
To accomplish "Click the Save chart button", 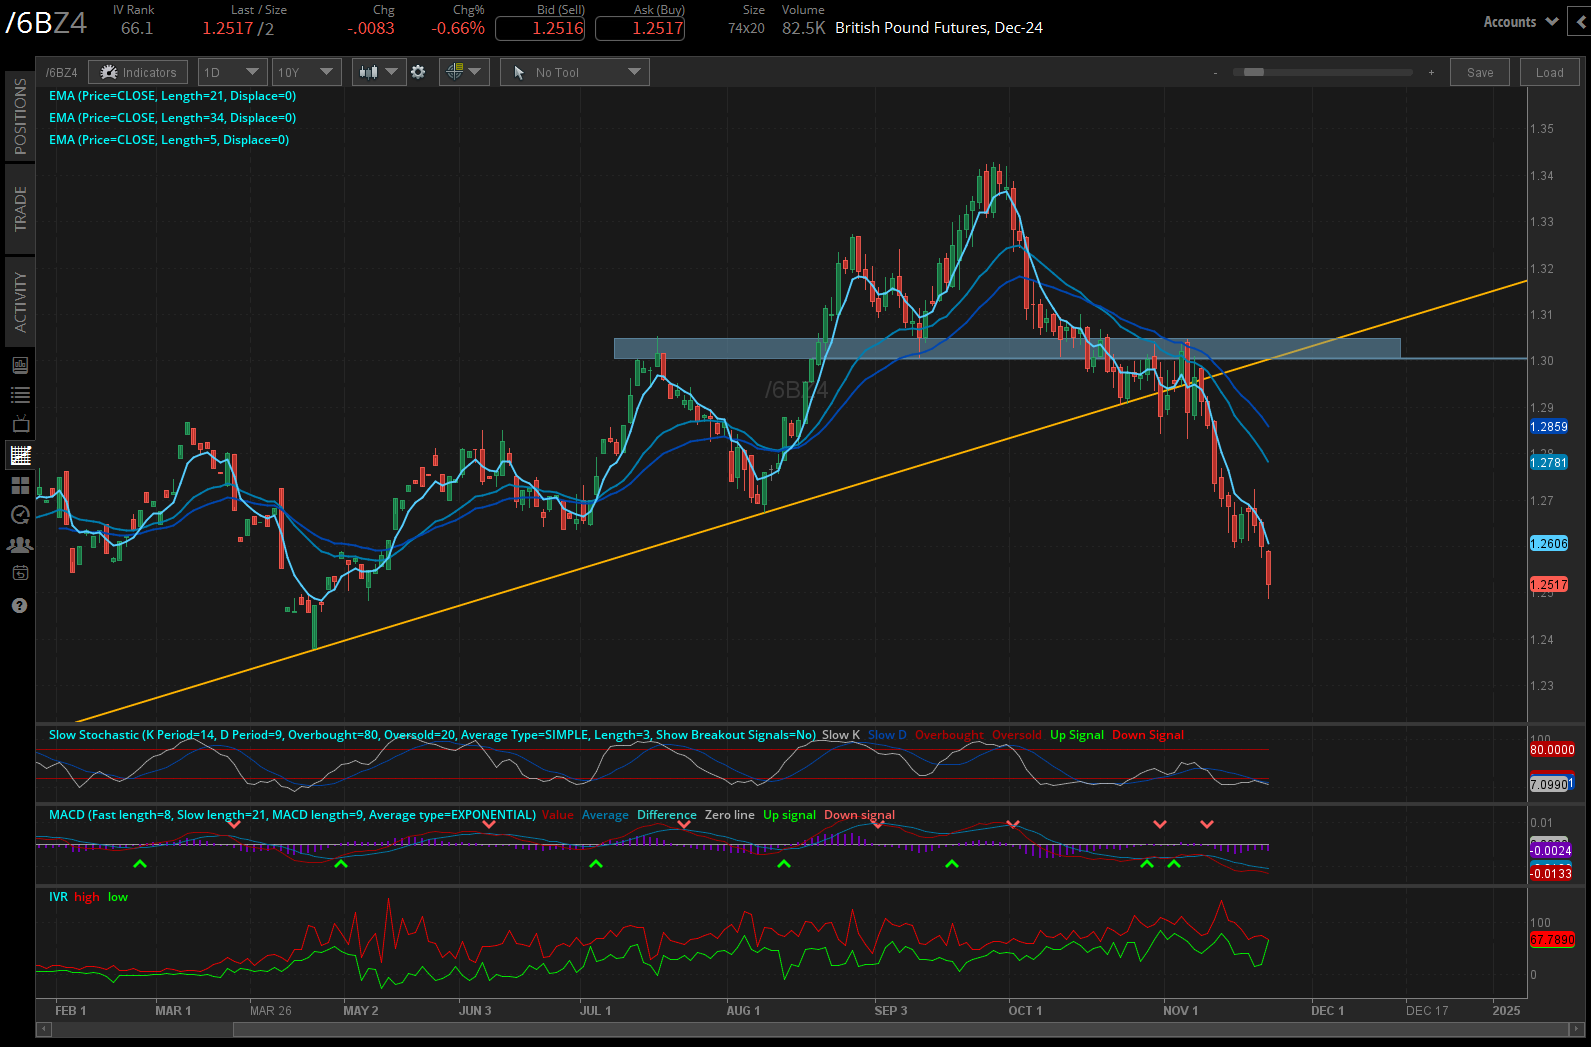I will [1480, 72].
